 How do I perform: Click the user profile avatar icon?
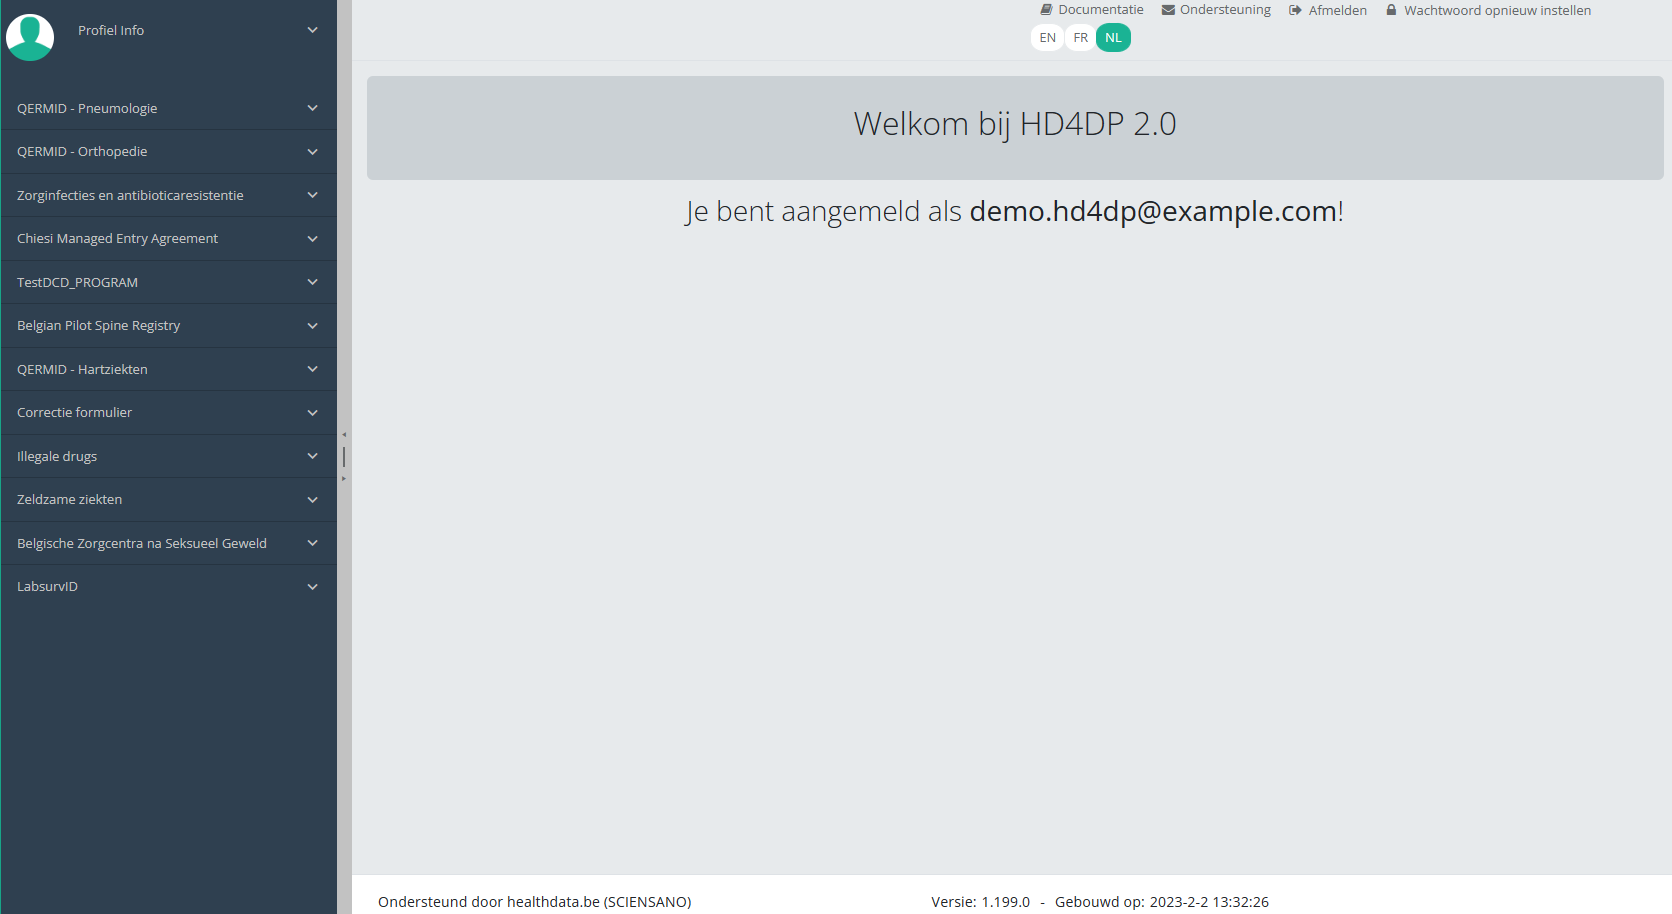(30, 37)
